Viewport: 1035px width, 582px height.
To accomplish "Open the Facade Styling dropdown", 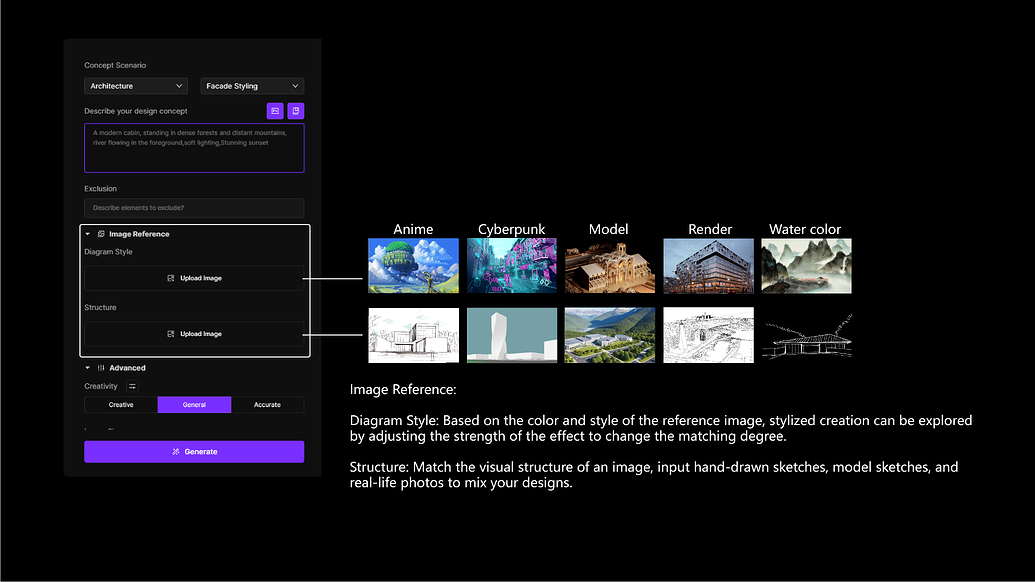I will (x=251, y=85).
